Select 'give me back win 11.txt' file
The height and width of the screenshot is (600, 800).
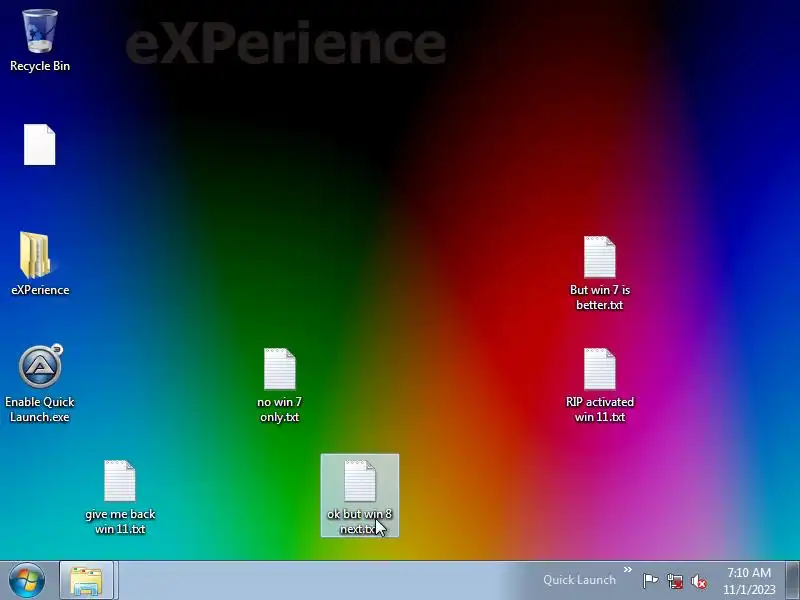(x=120, y=497)
